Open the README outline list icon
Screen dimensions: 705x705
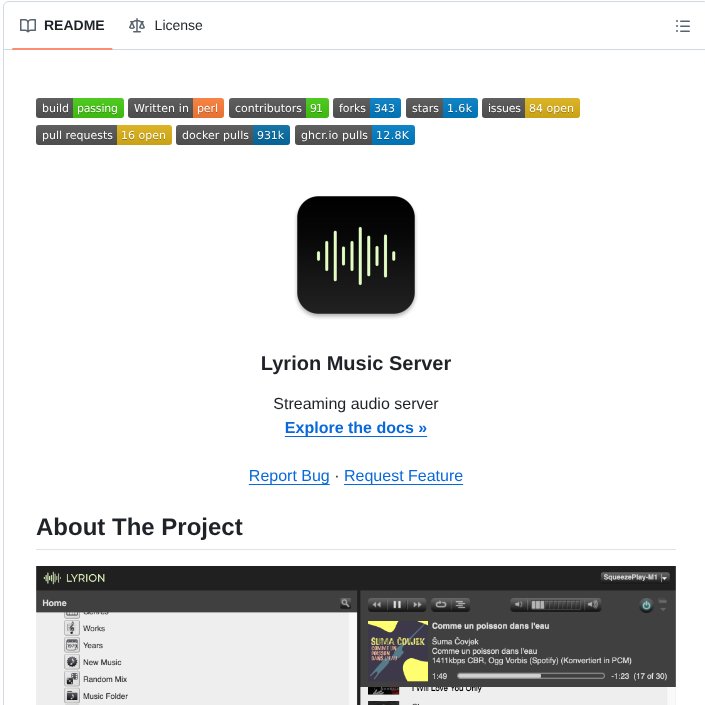click(x=682, y=26)
